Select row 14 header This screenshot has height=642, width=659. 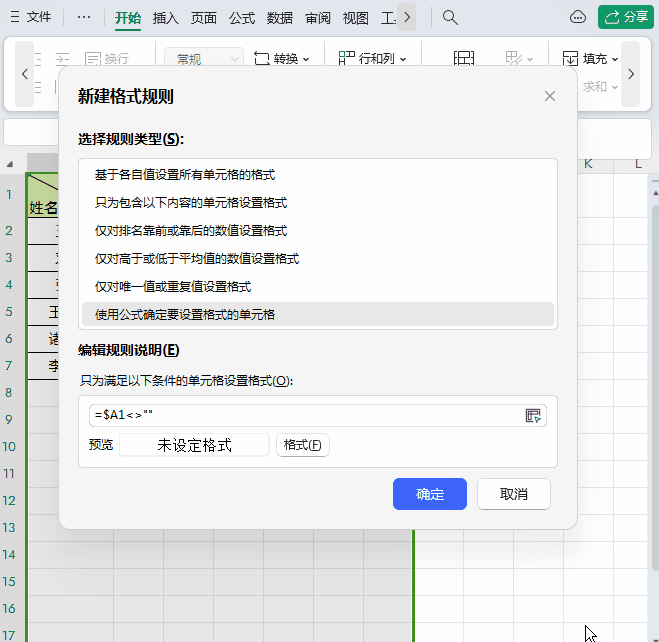[x=8, y=555]
